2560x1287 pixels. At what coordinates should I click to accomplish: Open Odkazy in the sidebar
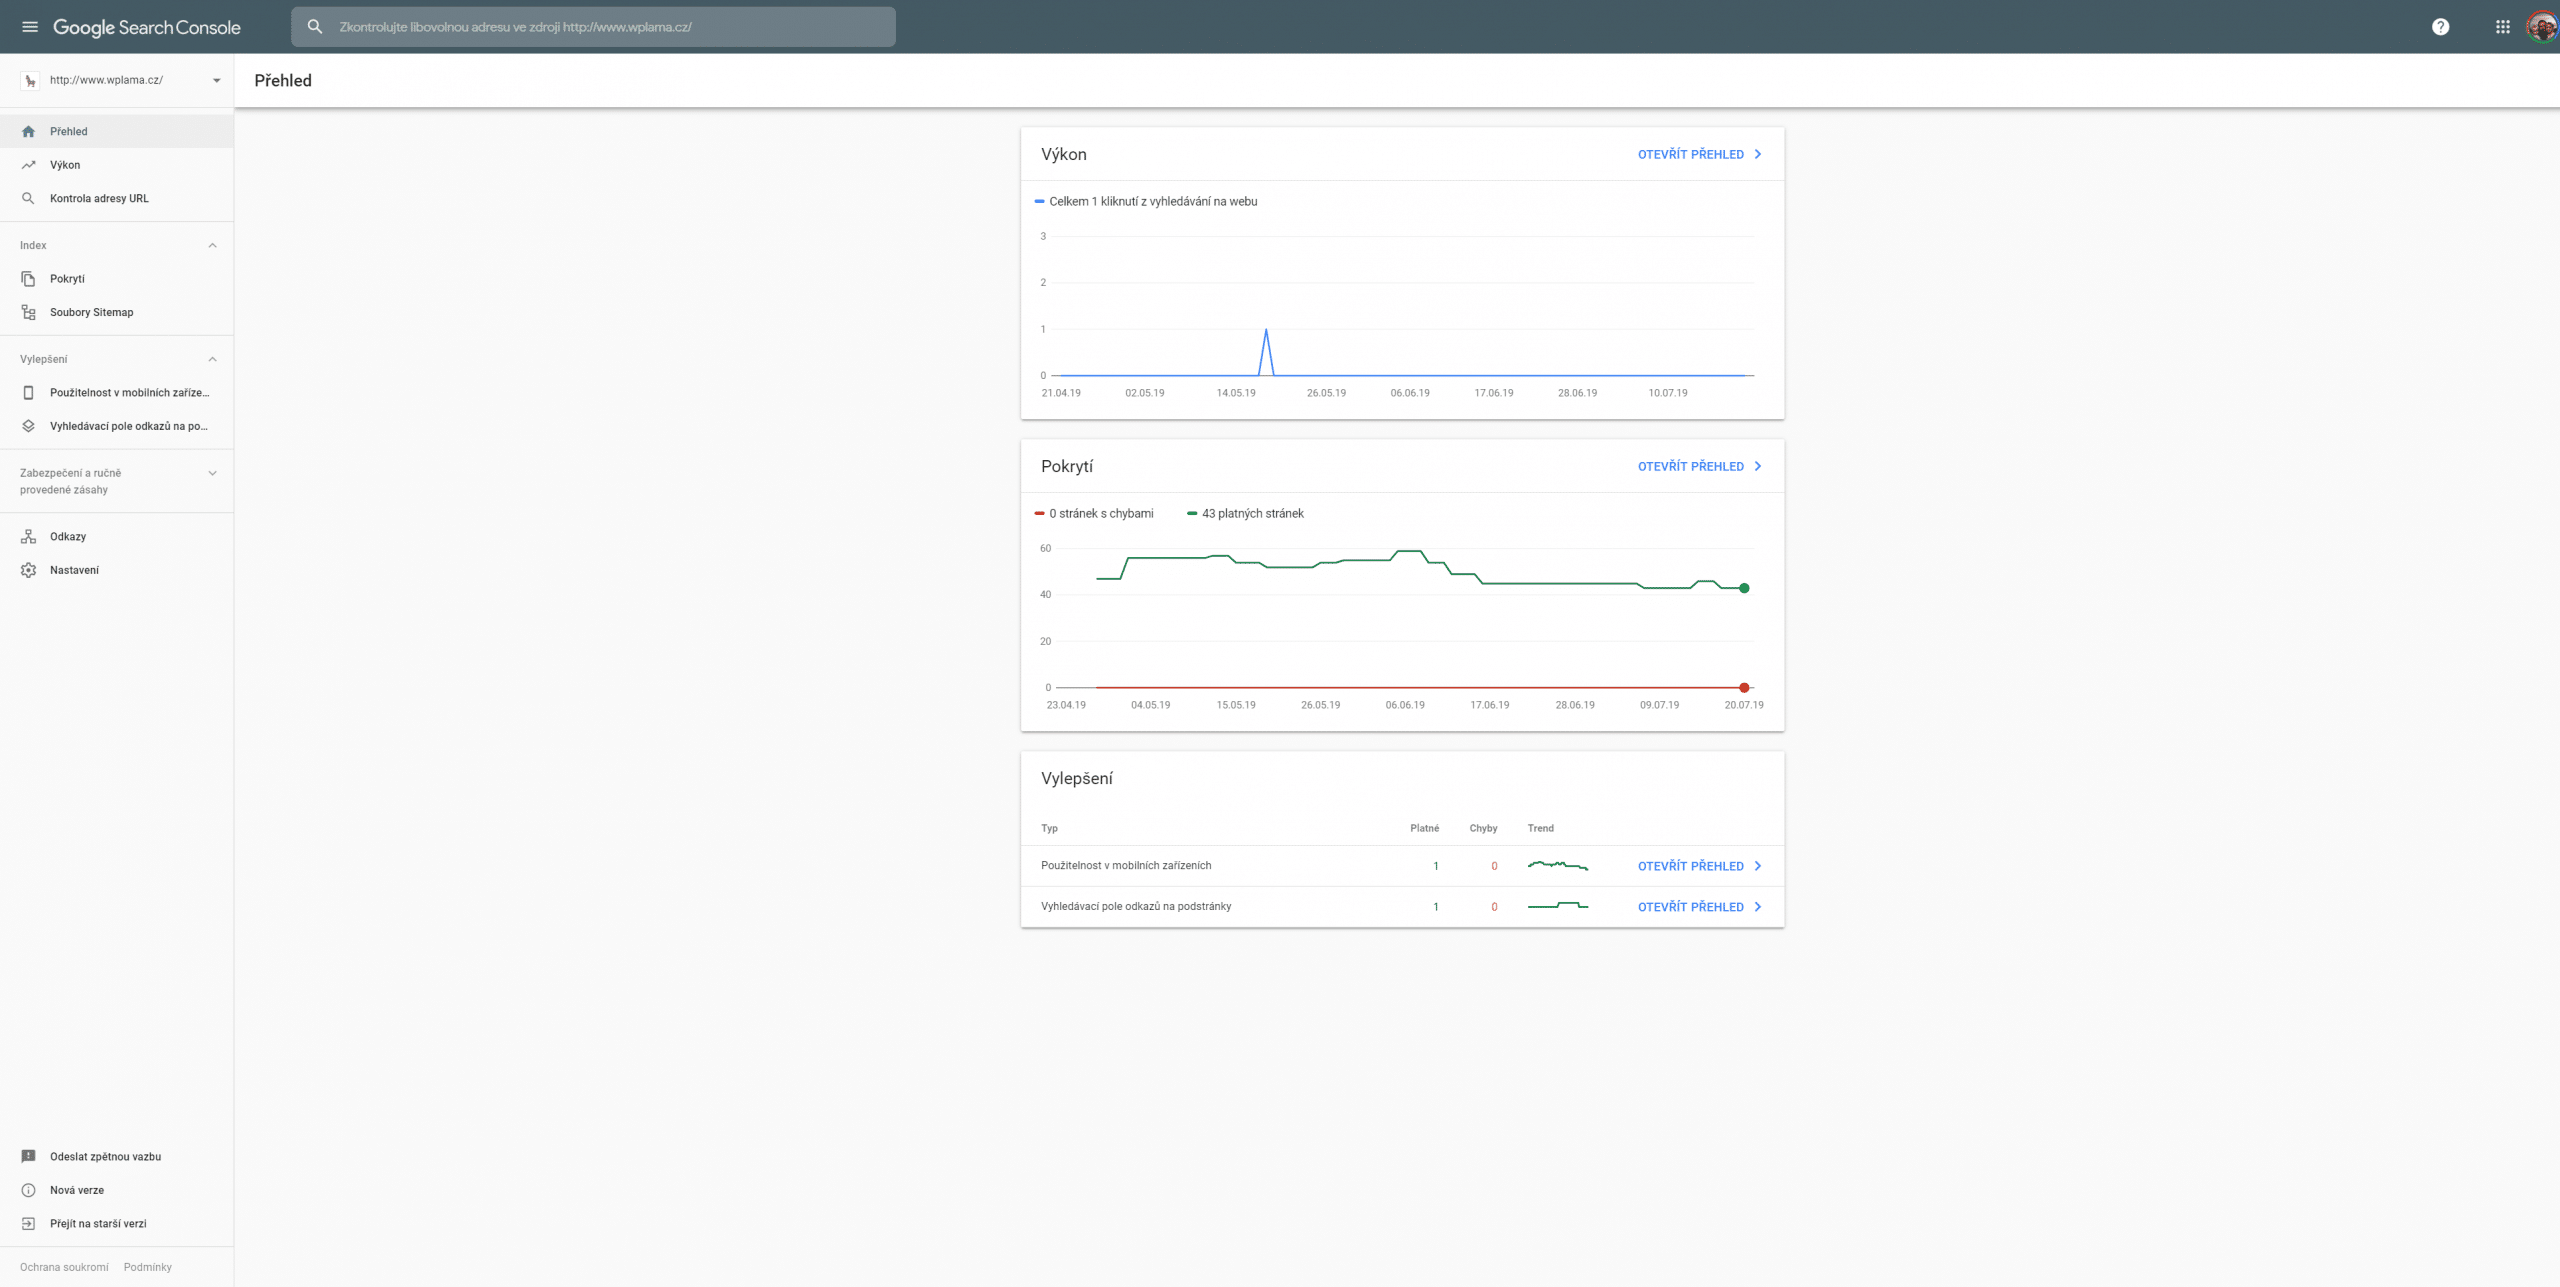tap(116, 537)
